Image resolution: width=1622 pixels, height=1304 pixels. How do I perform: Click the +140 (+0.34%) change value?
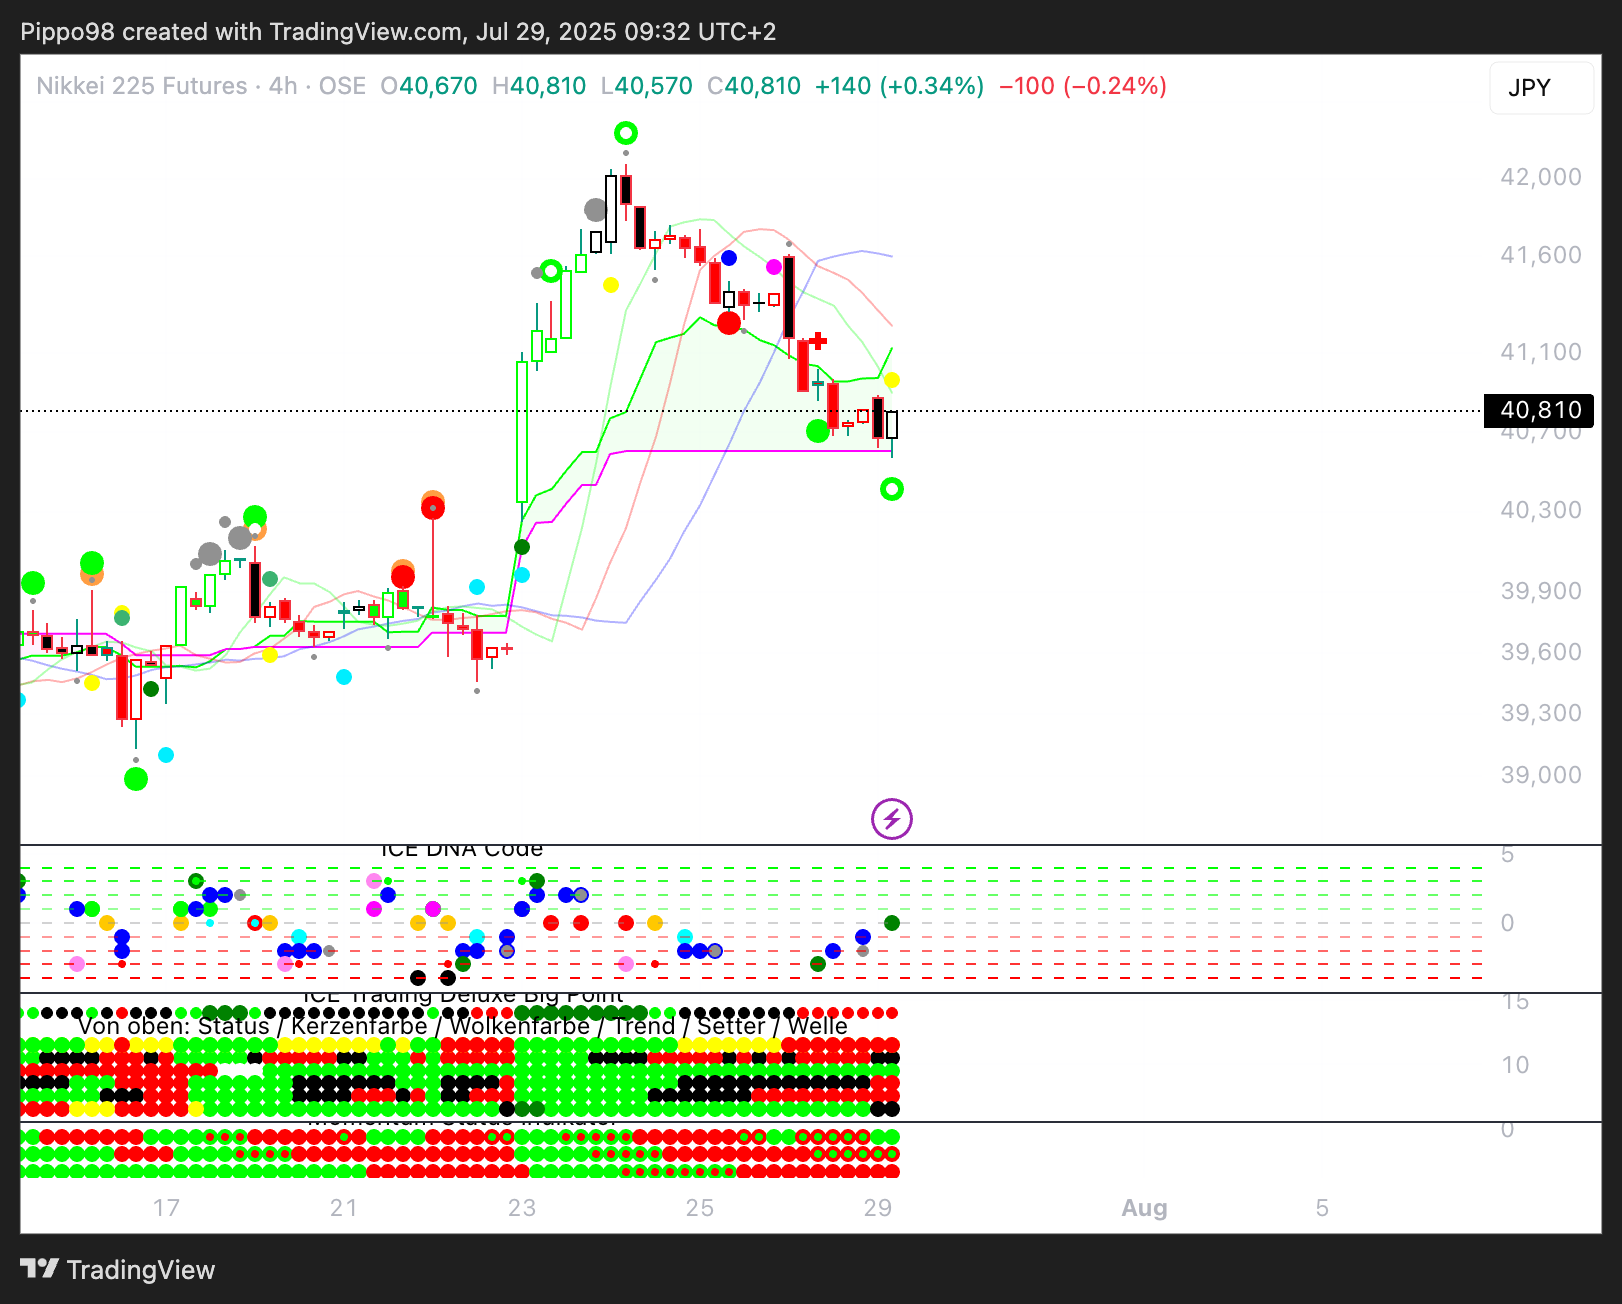tap(899, 86)
